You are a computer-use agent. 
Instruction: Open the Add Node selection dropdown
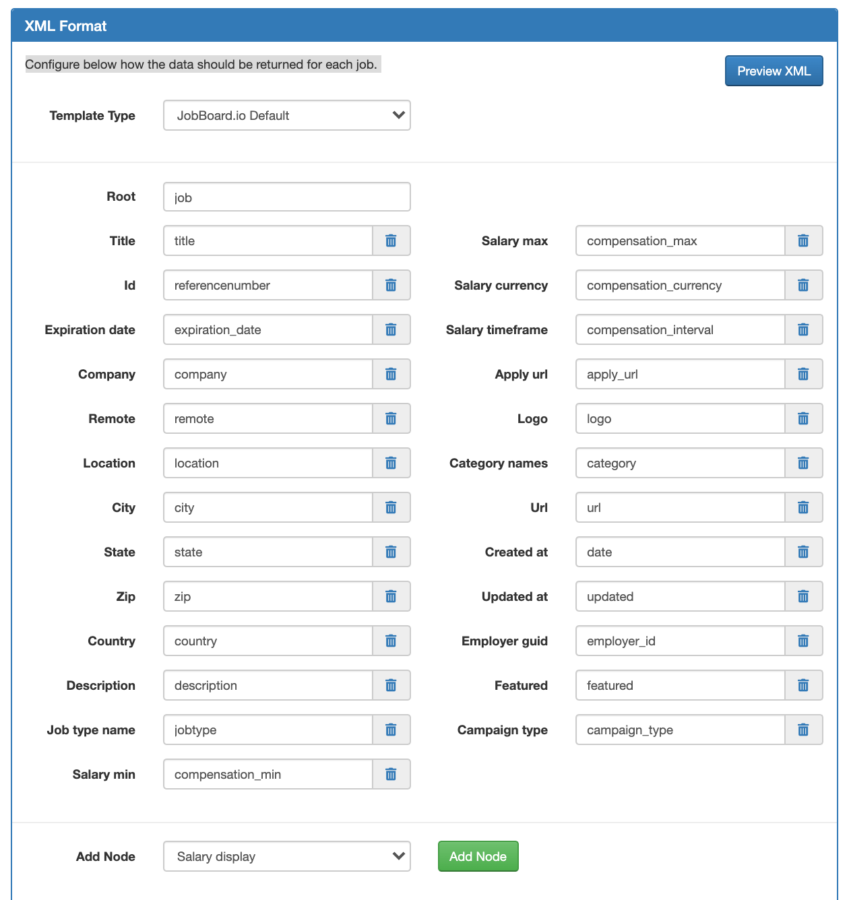(287, 856)
